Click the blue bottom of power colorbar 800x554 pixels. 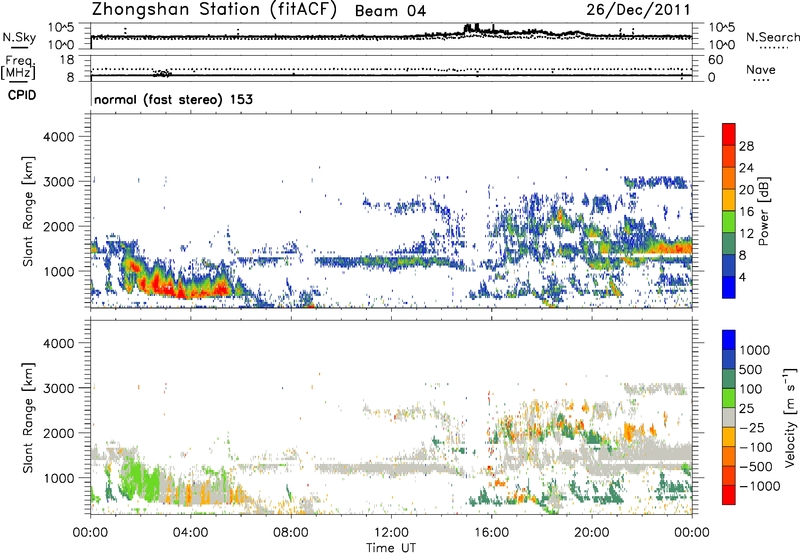click(x=729, y=287)
